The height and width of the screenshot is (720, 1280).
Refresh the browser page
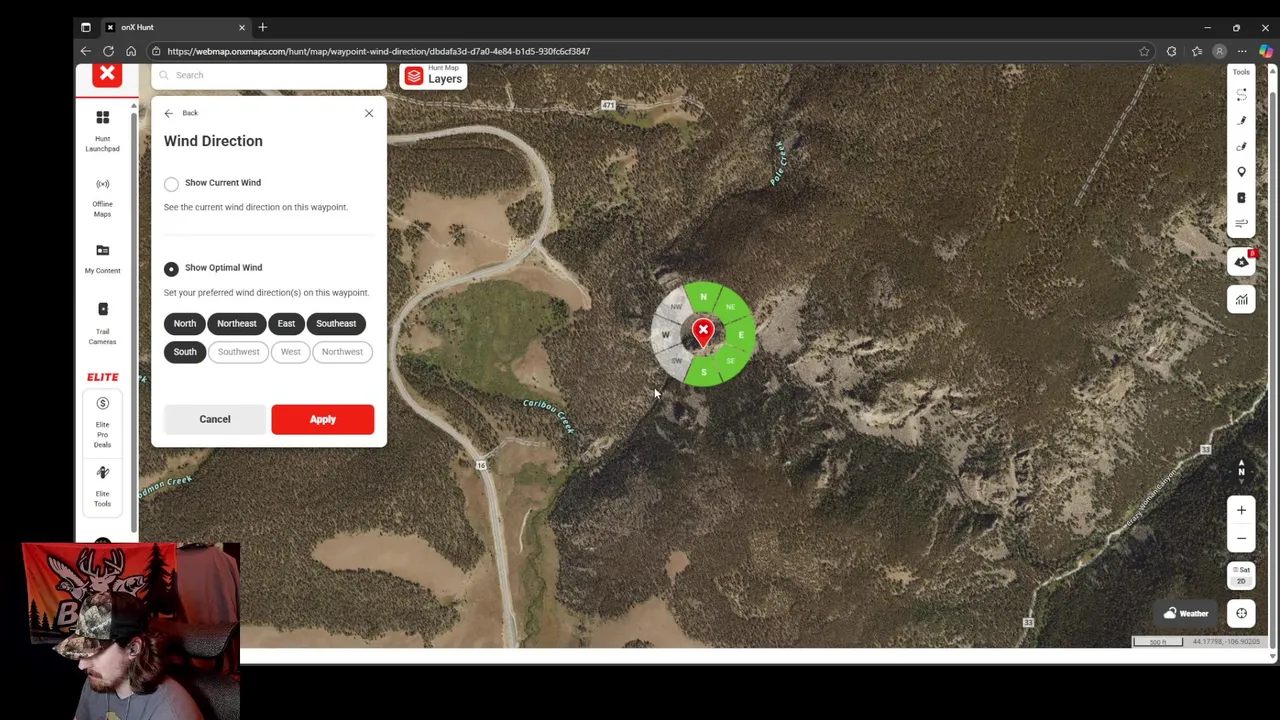click(x=108, y=51)
